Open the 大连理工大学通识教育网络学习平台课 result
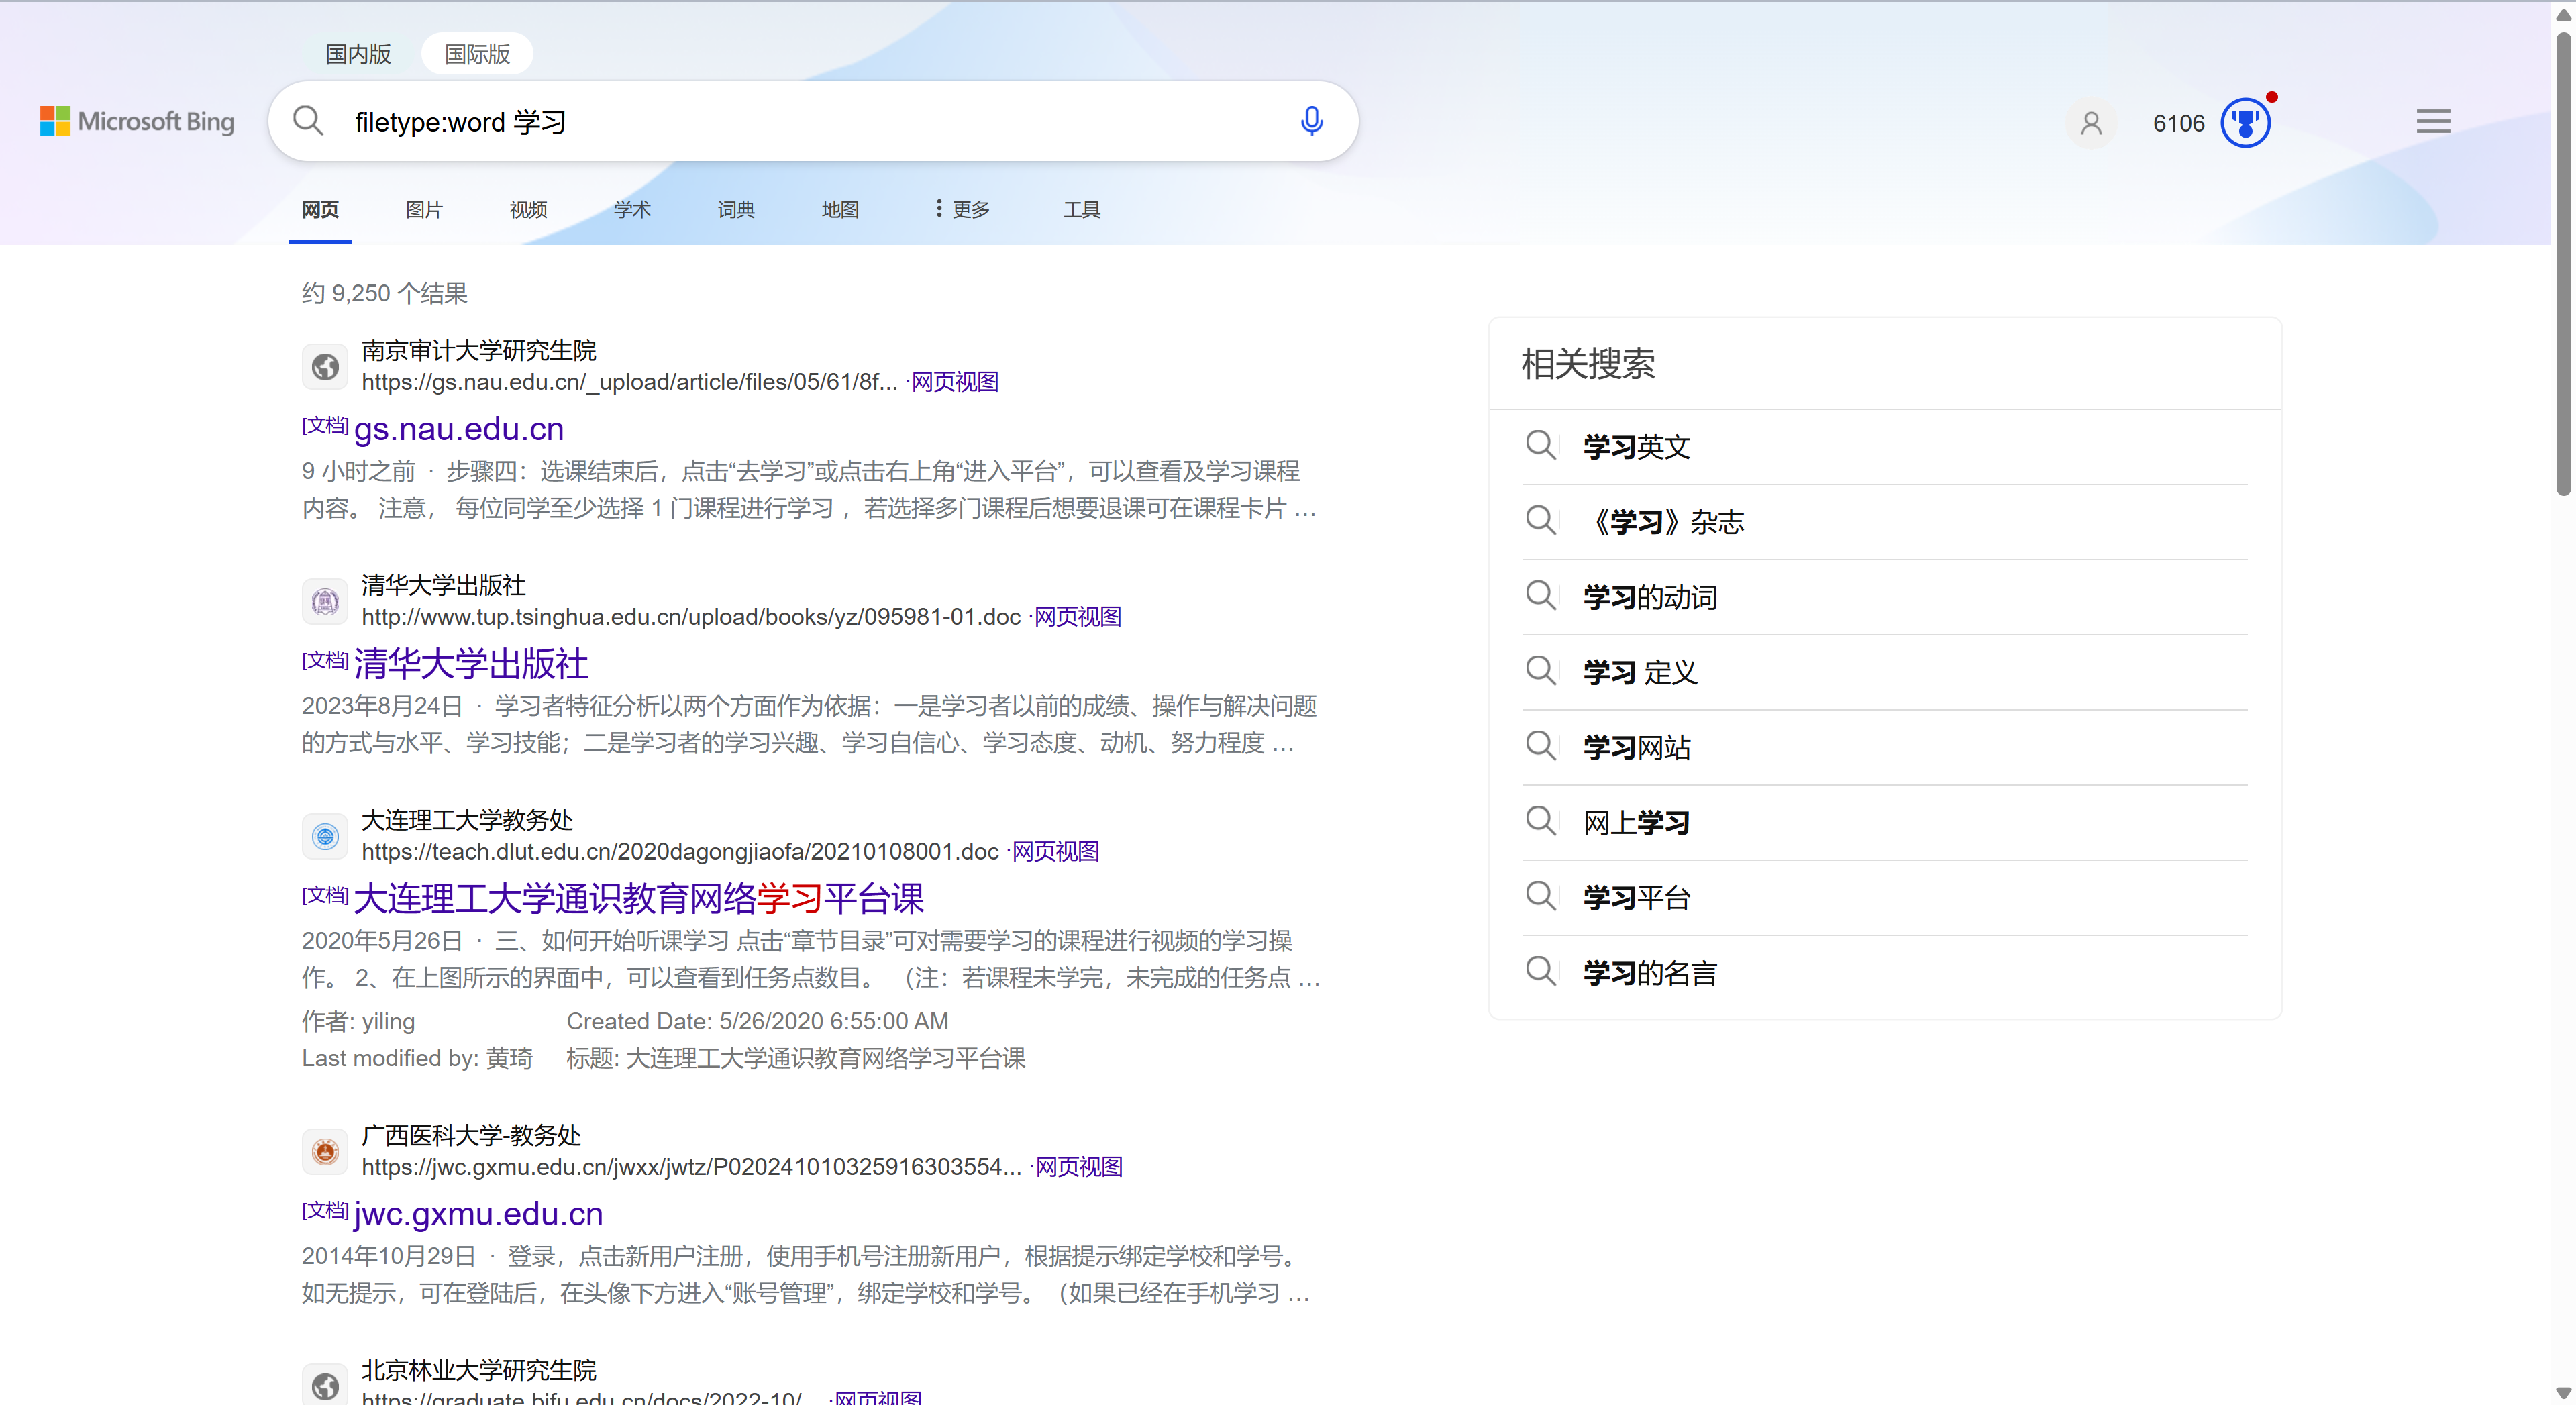The width and height of the screenshot is (2576, 1405). pyautogui.click(x=638, y=899)
